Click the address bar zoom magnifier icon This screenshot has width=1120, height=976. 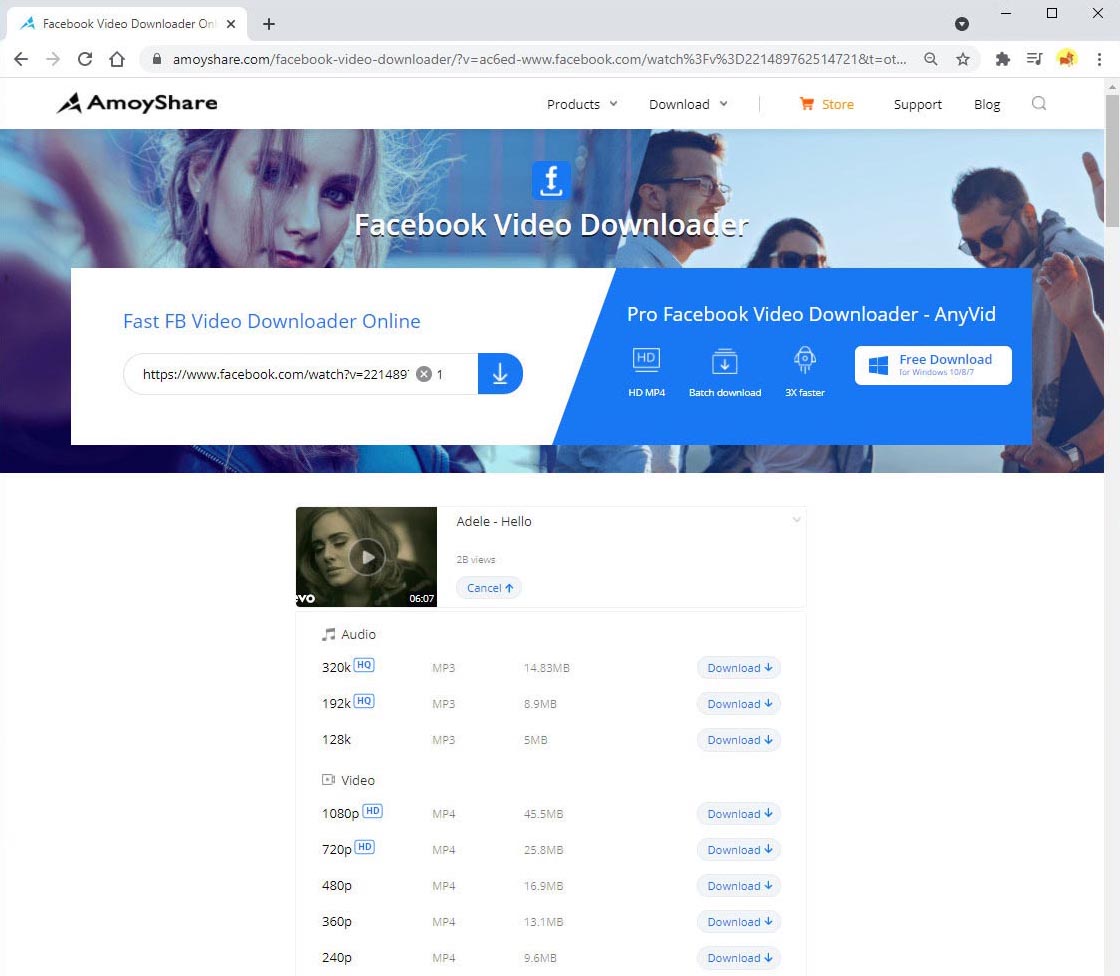[x=930, y=59]
